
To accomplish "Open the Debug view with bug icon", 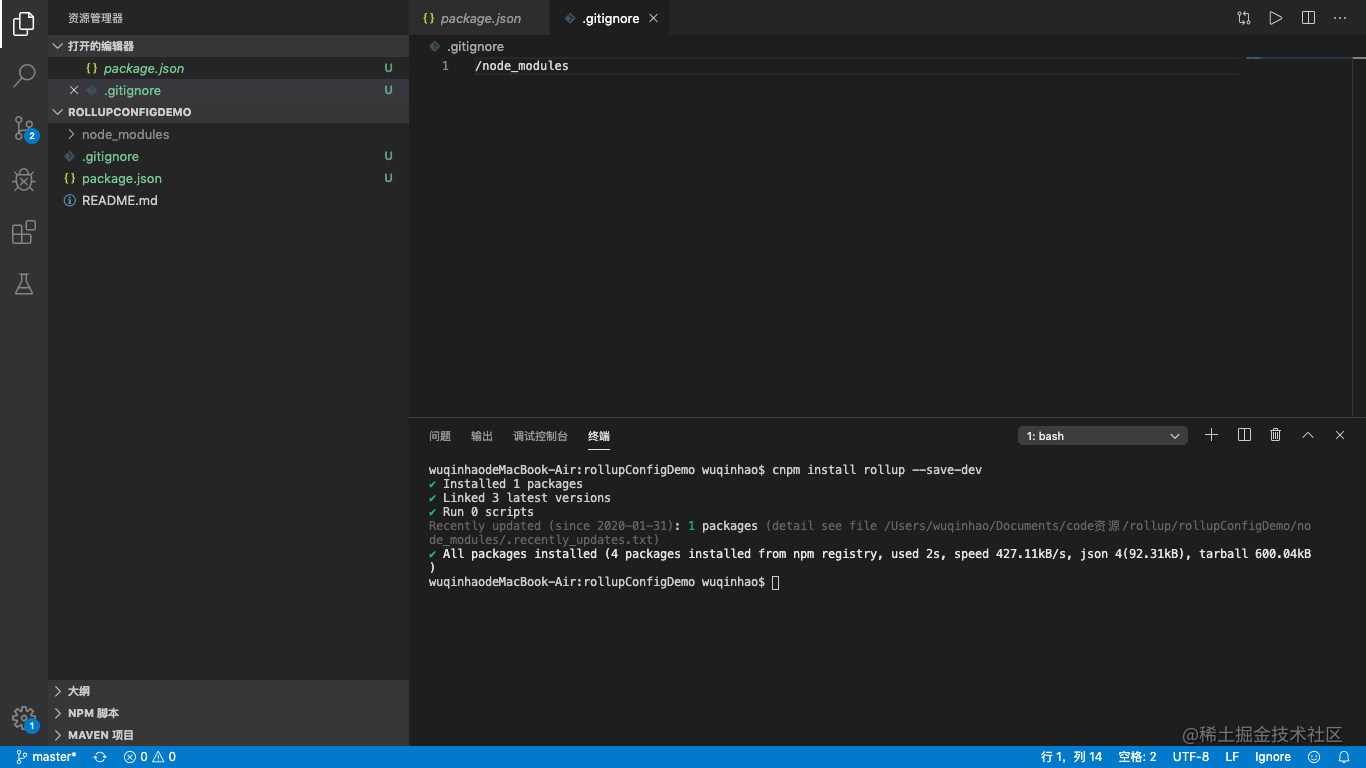I will click(x=24, y=180).
